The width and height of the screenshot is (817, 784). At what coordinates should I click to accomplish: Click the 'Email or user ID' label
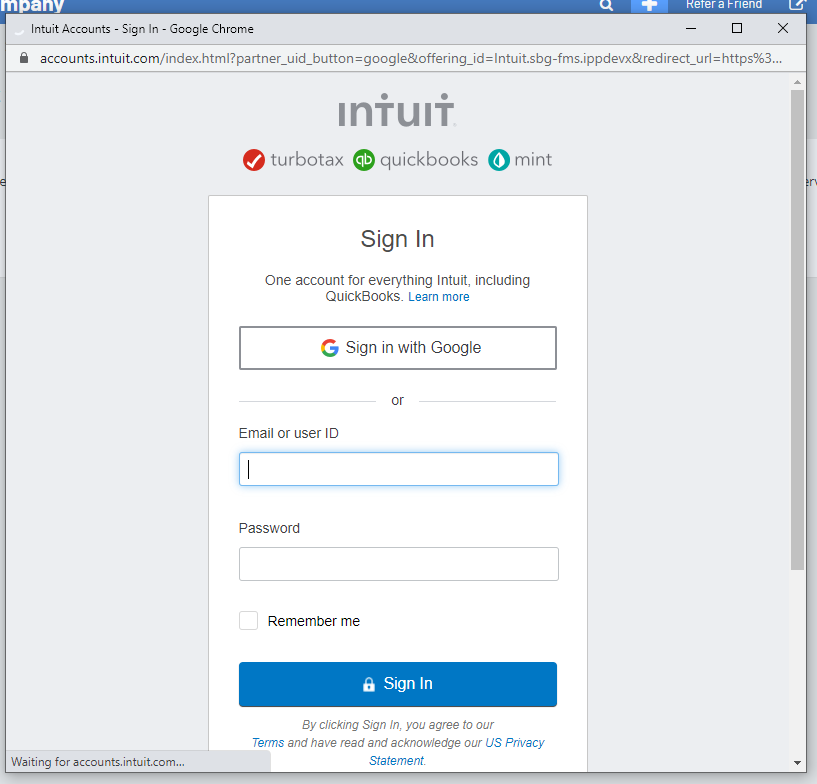tap(289, 433)
